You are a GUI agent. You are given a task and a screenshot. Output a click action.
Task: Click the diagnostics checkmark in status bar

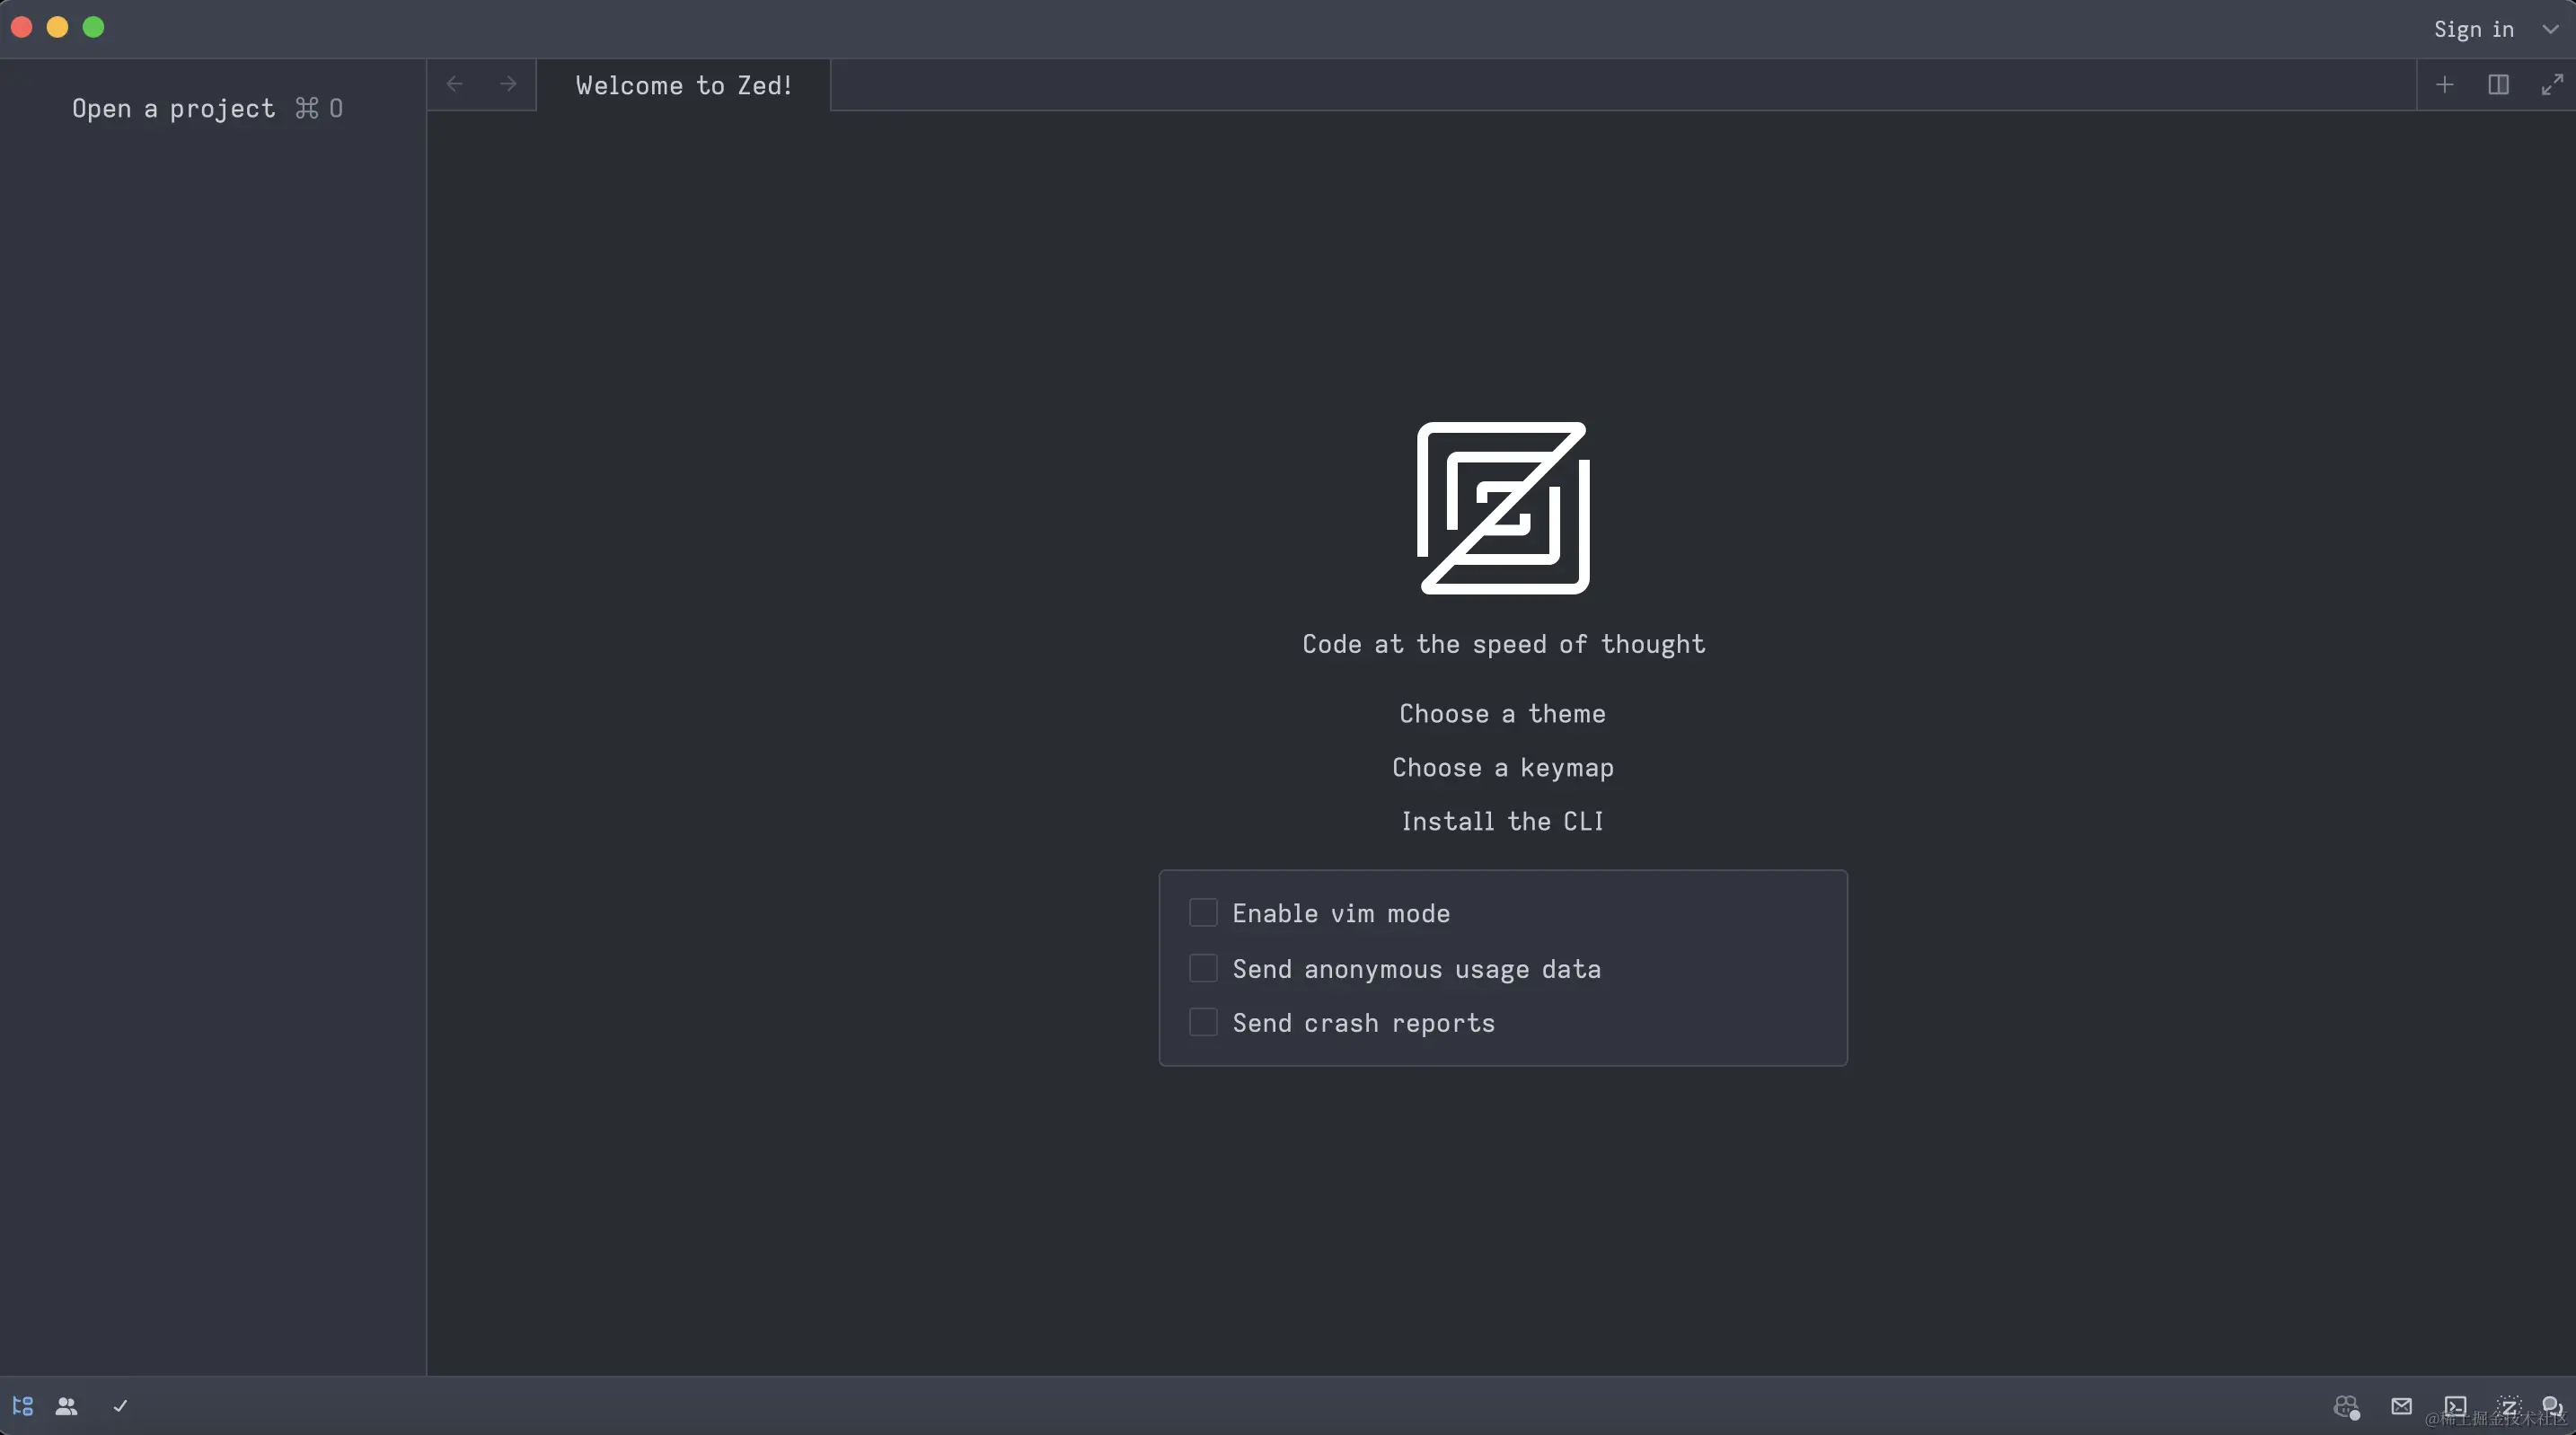pyautogui.click(x=120, y=1406)
